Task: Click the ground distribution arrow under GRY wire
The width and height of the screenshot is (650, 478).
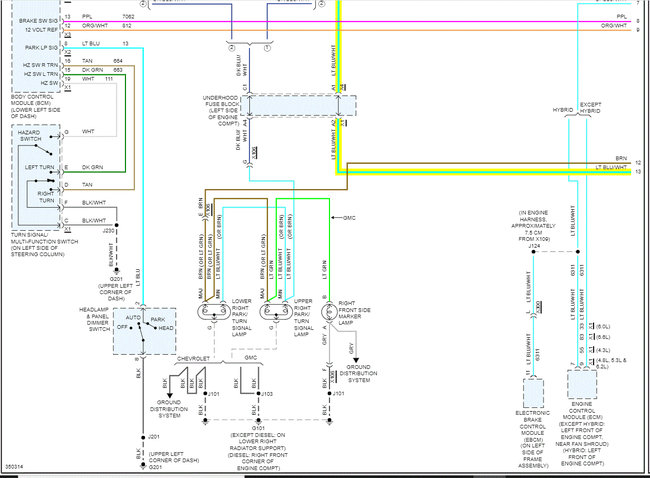Action: [356, 360]
